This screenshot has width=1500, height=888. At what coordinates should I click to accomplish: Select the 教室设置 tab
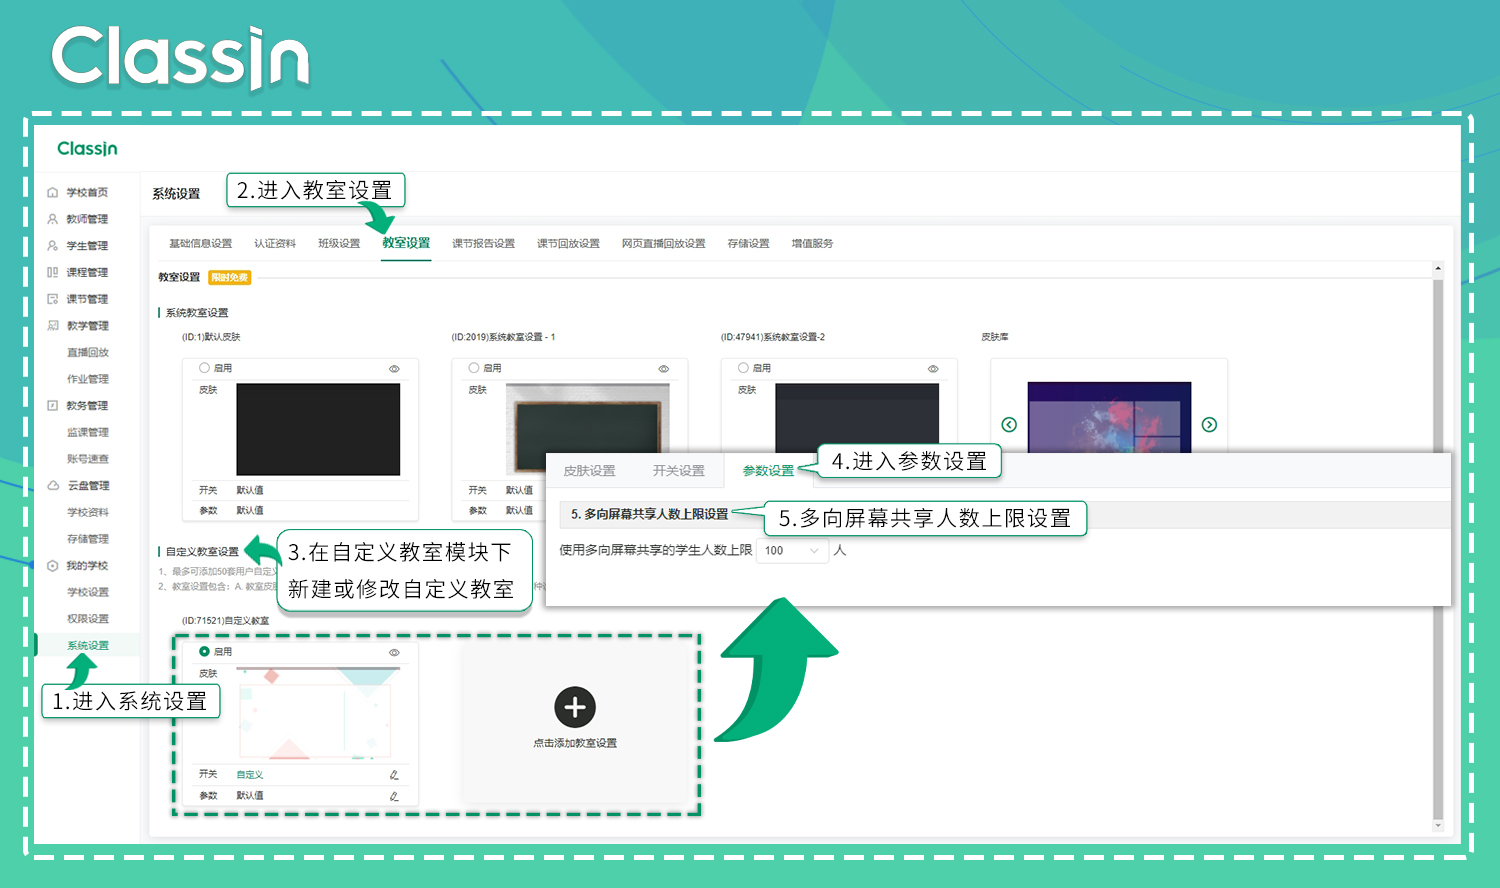pyautogui.click(x=406, y=243)
